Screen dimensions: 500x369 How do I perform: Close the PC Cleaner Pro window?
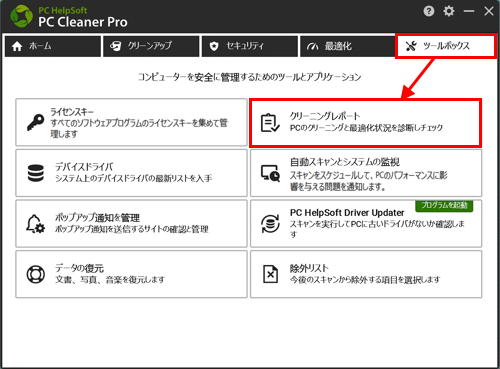pos(489,11)
